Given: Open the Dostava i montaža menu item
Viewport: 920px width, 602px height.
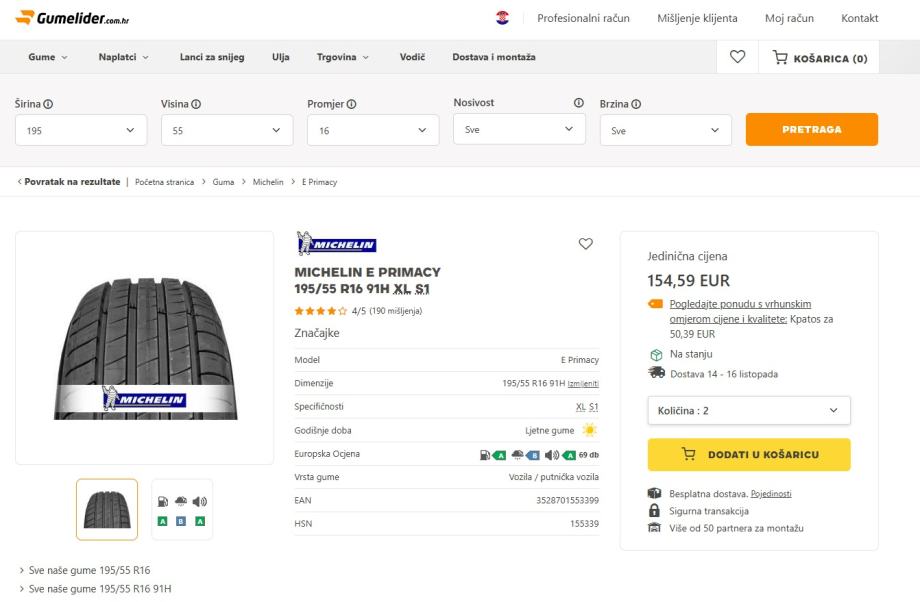Looking at the screenshot, I should [493, 57].
